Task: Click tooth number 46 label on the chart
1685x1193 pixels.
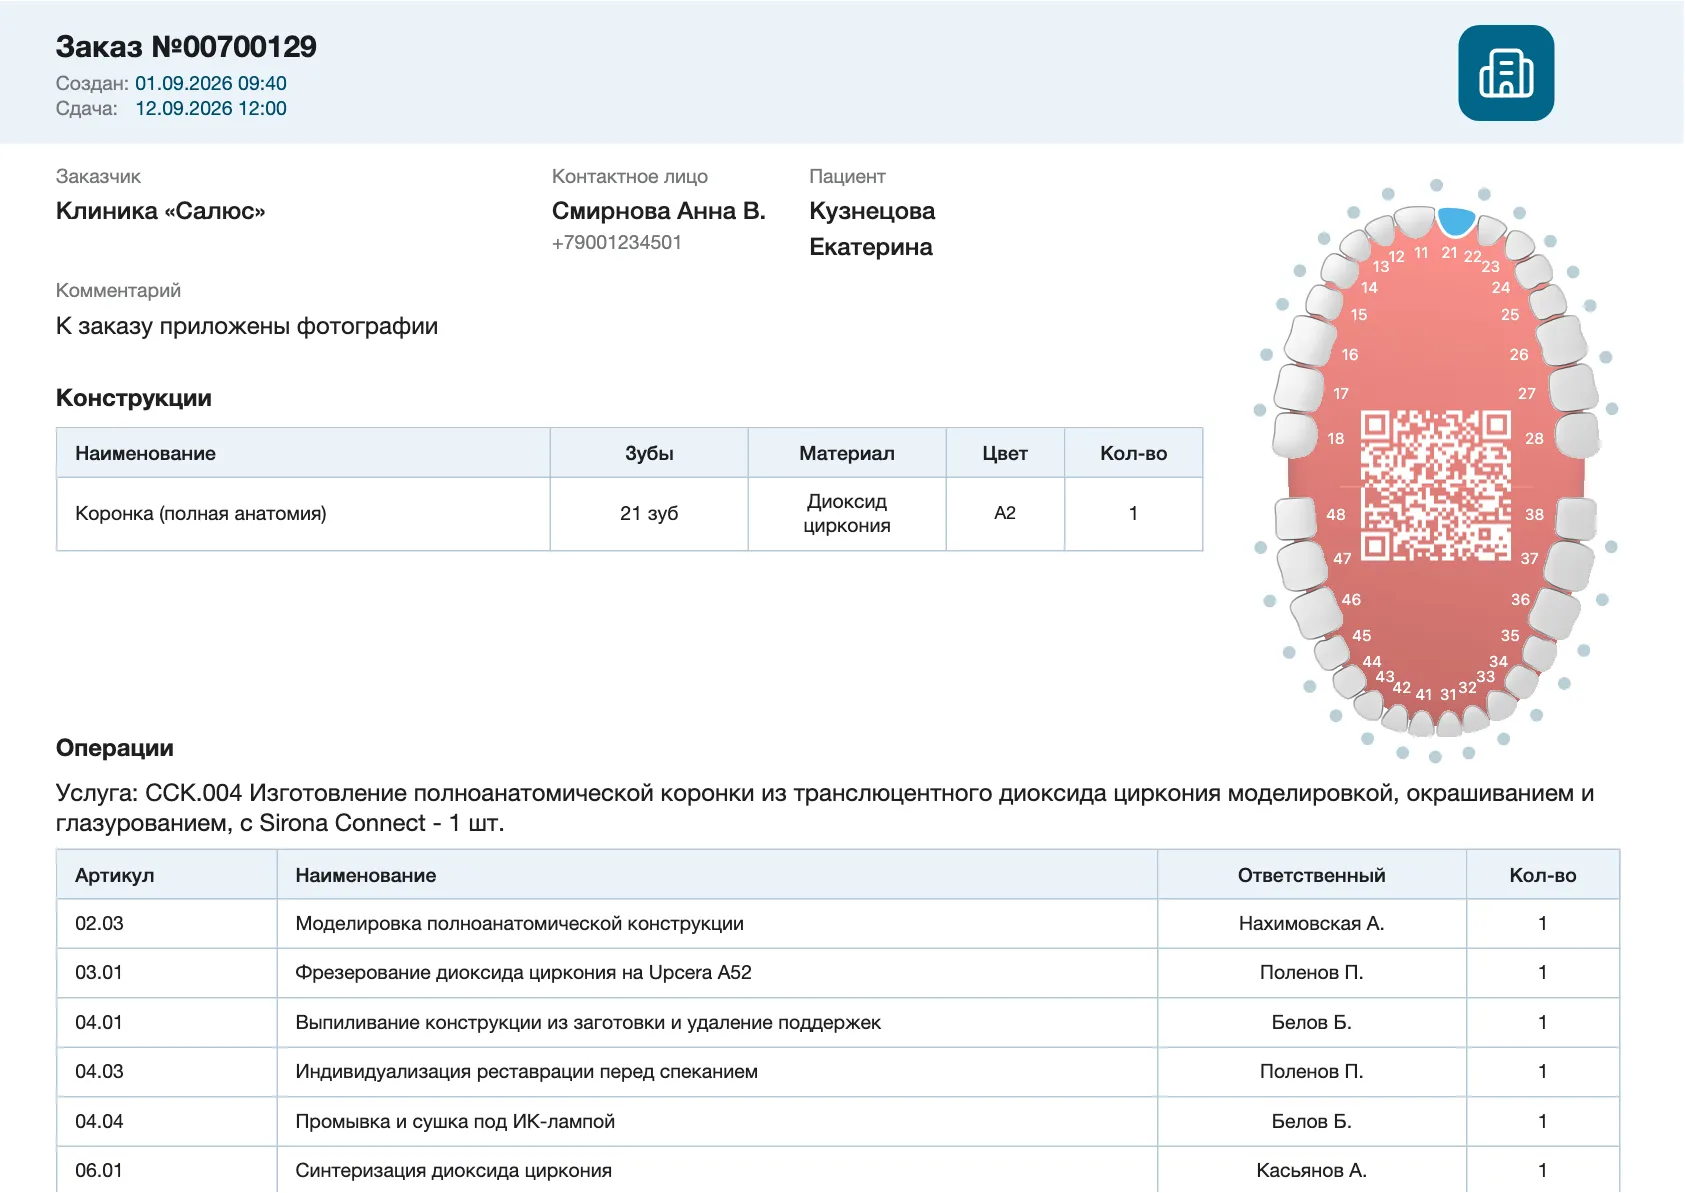Action: 1351,599
